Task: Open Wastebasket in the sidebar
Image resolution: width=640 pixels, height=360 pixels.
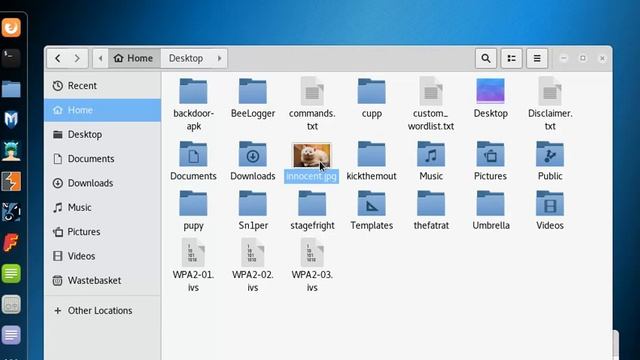Action: [102, 280]
